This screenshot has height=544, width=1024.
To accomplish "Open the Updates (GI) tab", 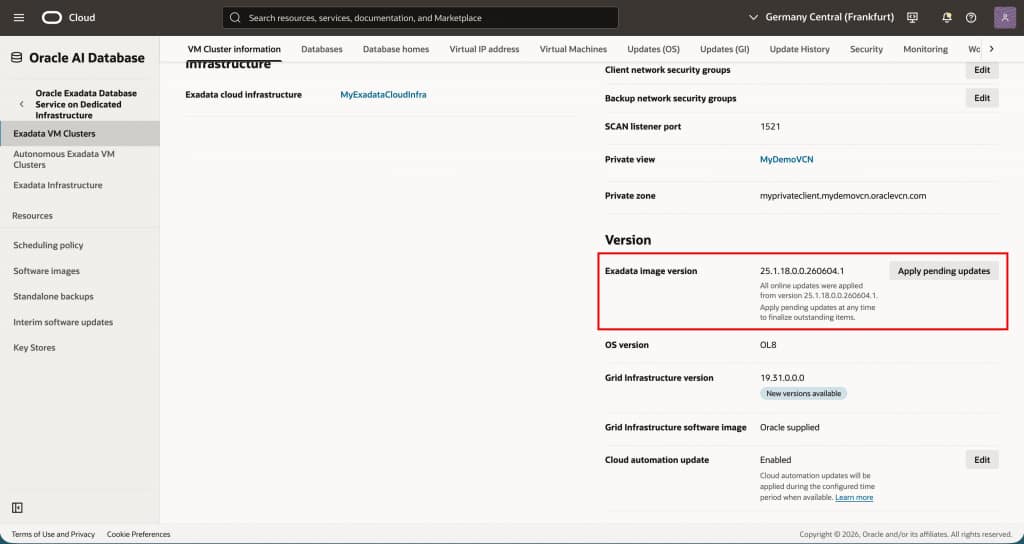I will coord(724,49).
